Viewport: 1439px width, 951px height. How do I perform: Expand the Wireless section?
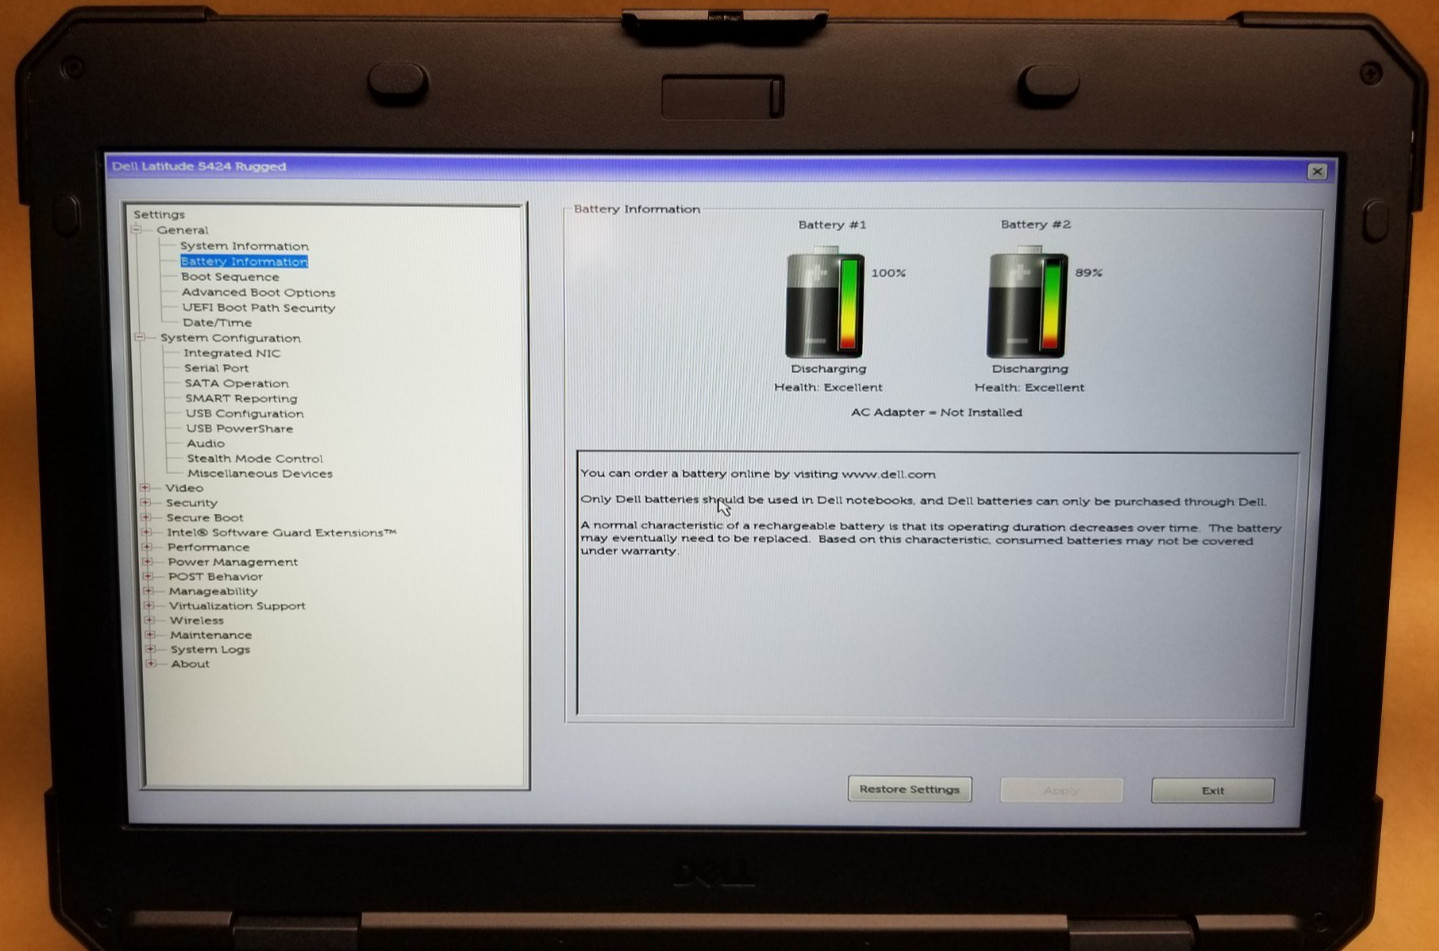click(x=150, y=620)
